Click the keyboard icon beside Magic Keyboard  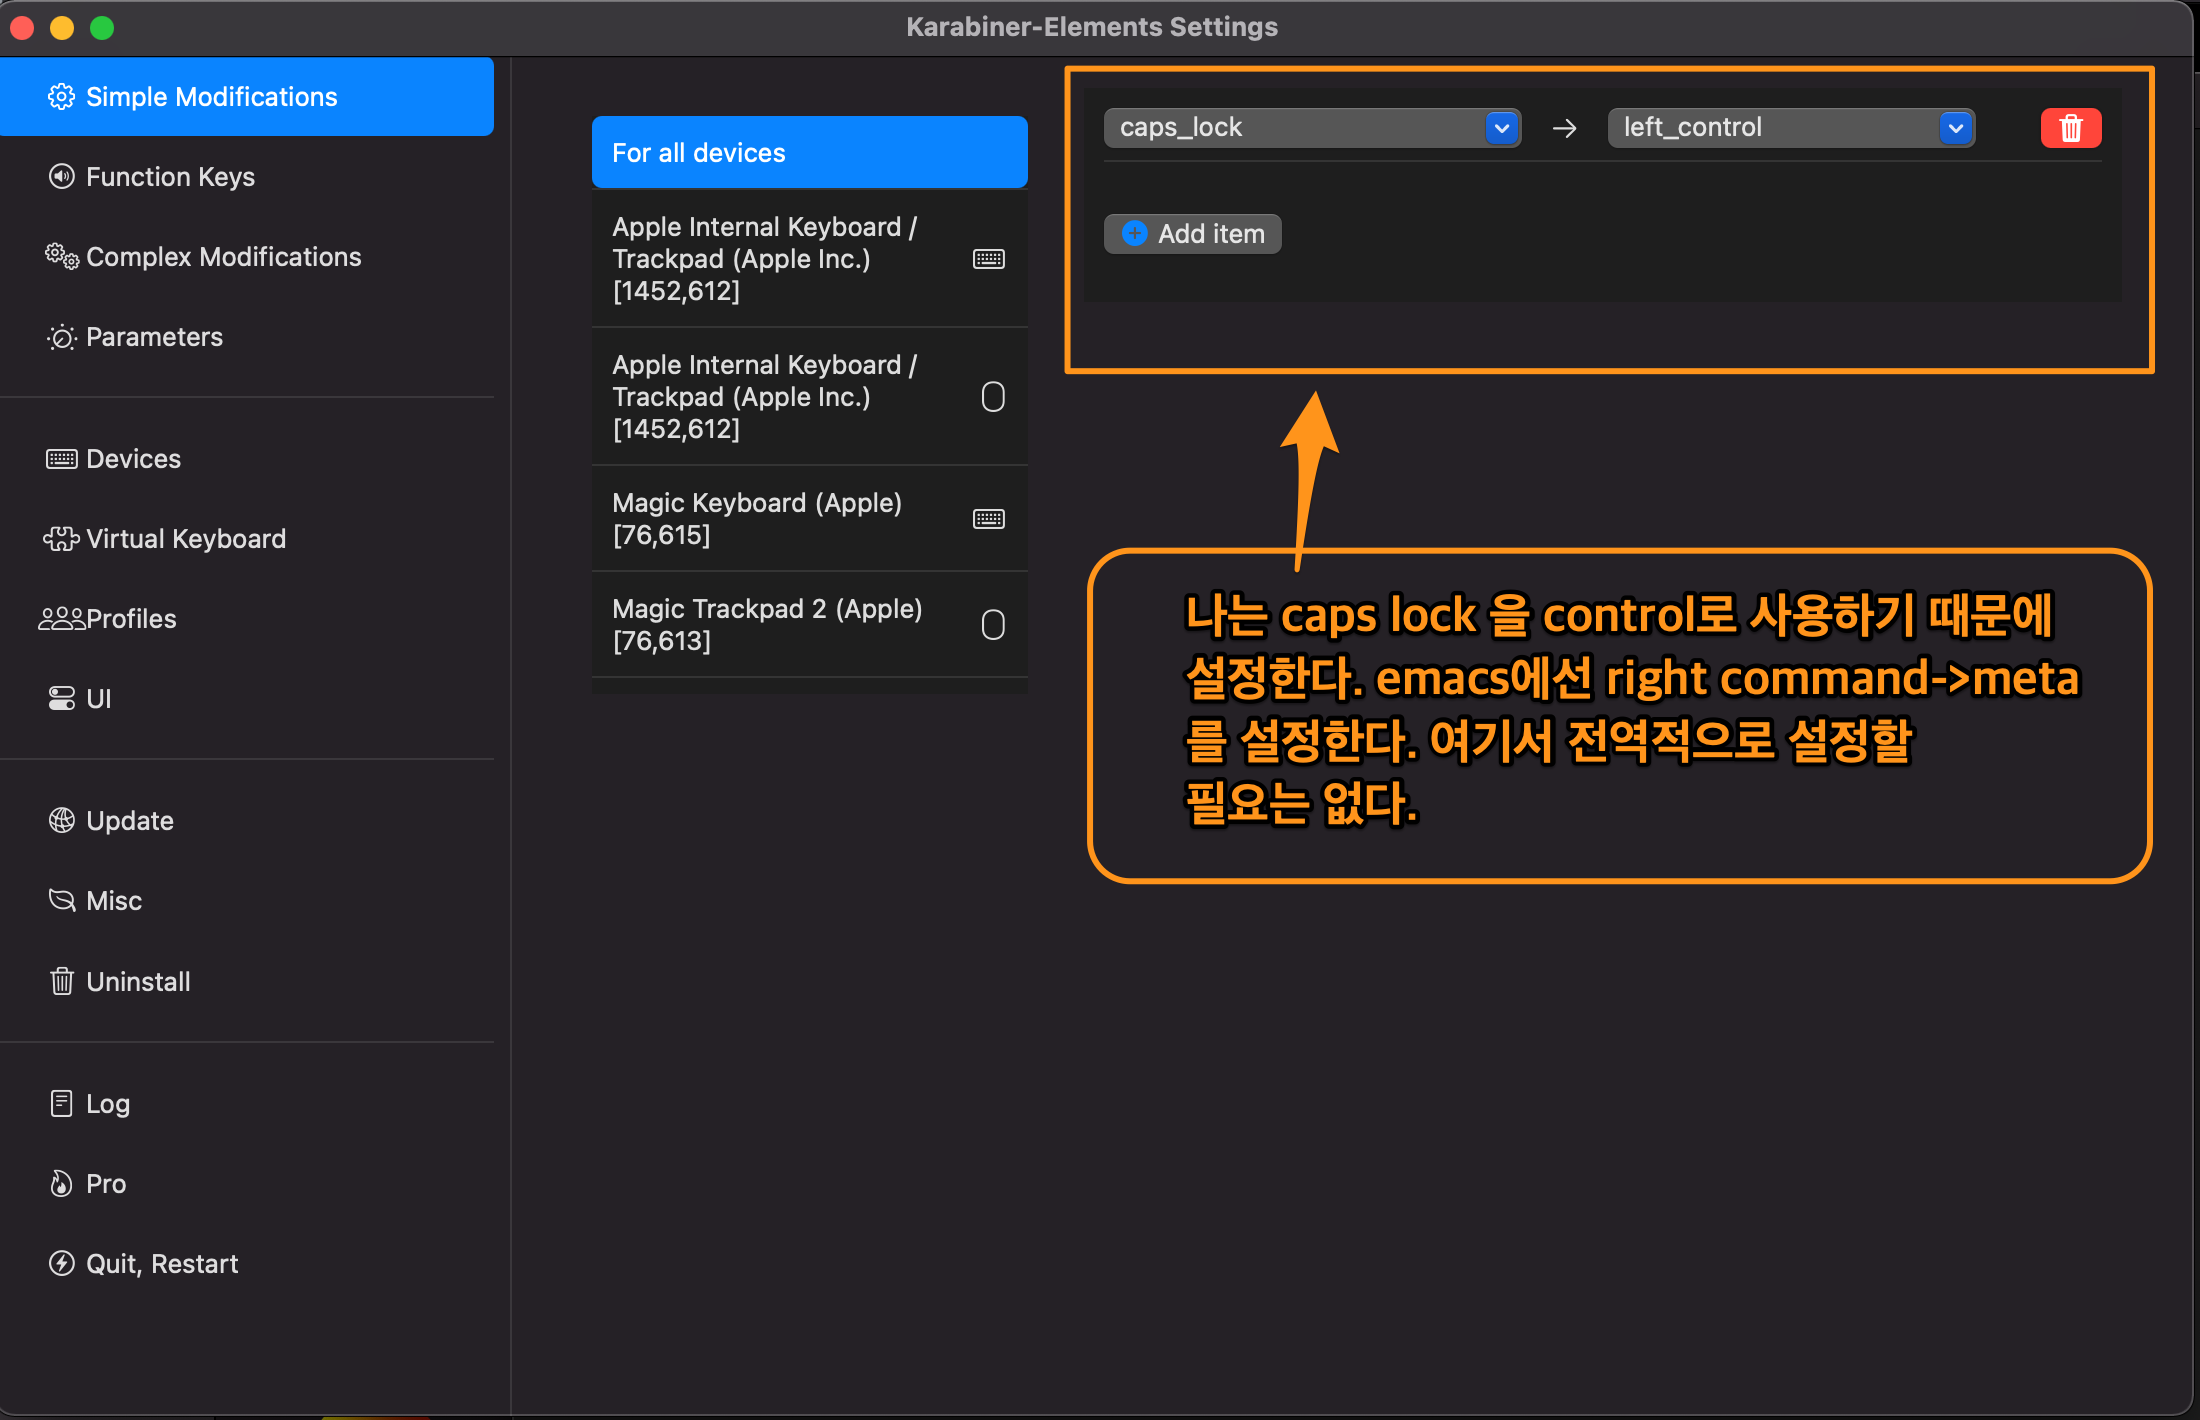tap(988, 519)
